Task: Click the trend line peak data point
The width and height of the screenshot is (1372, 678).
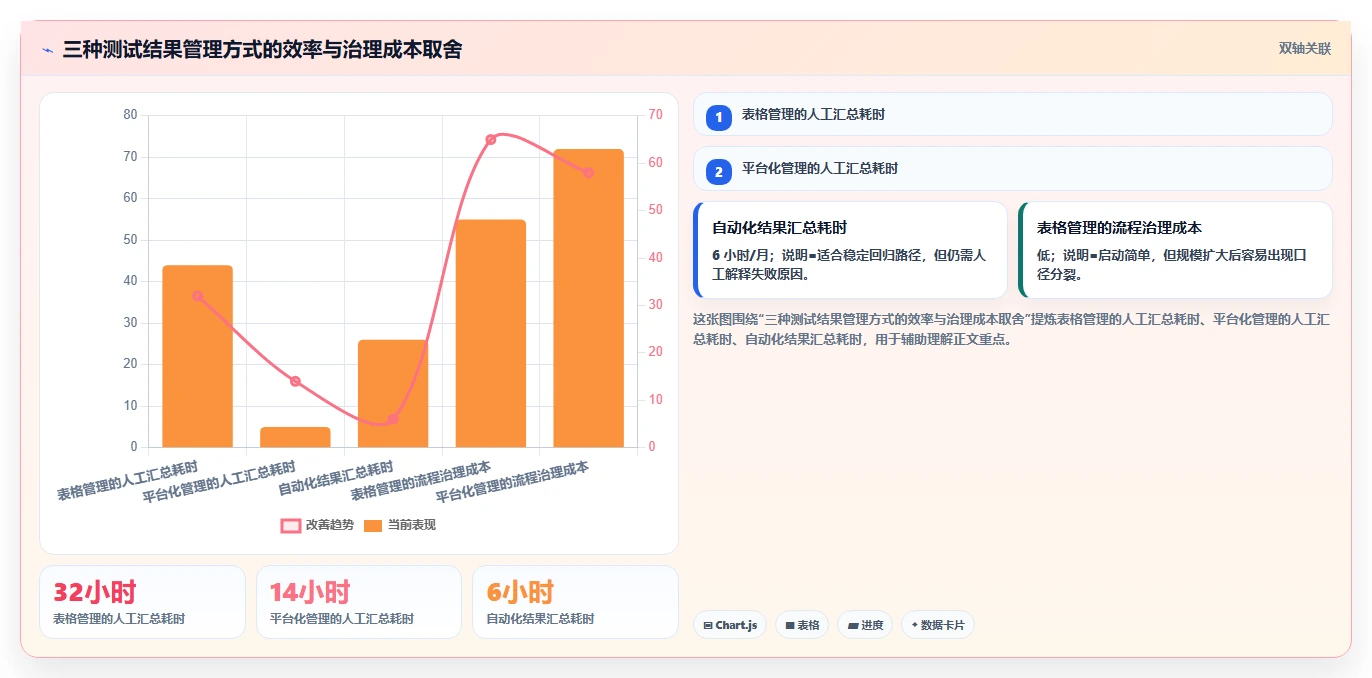Action: click(491, 140)
